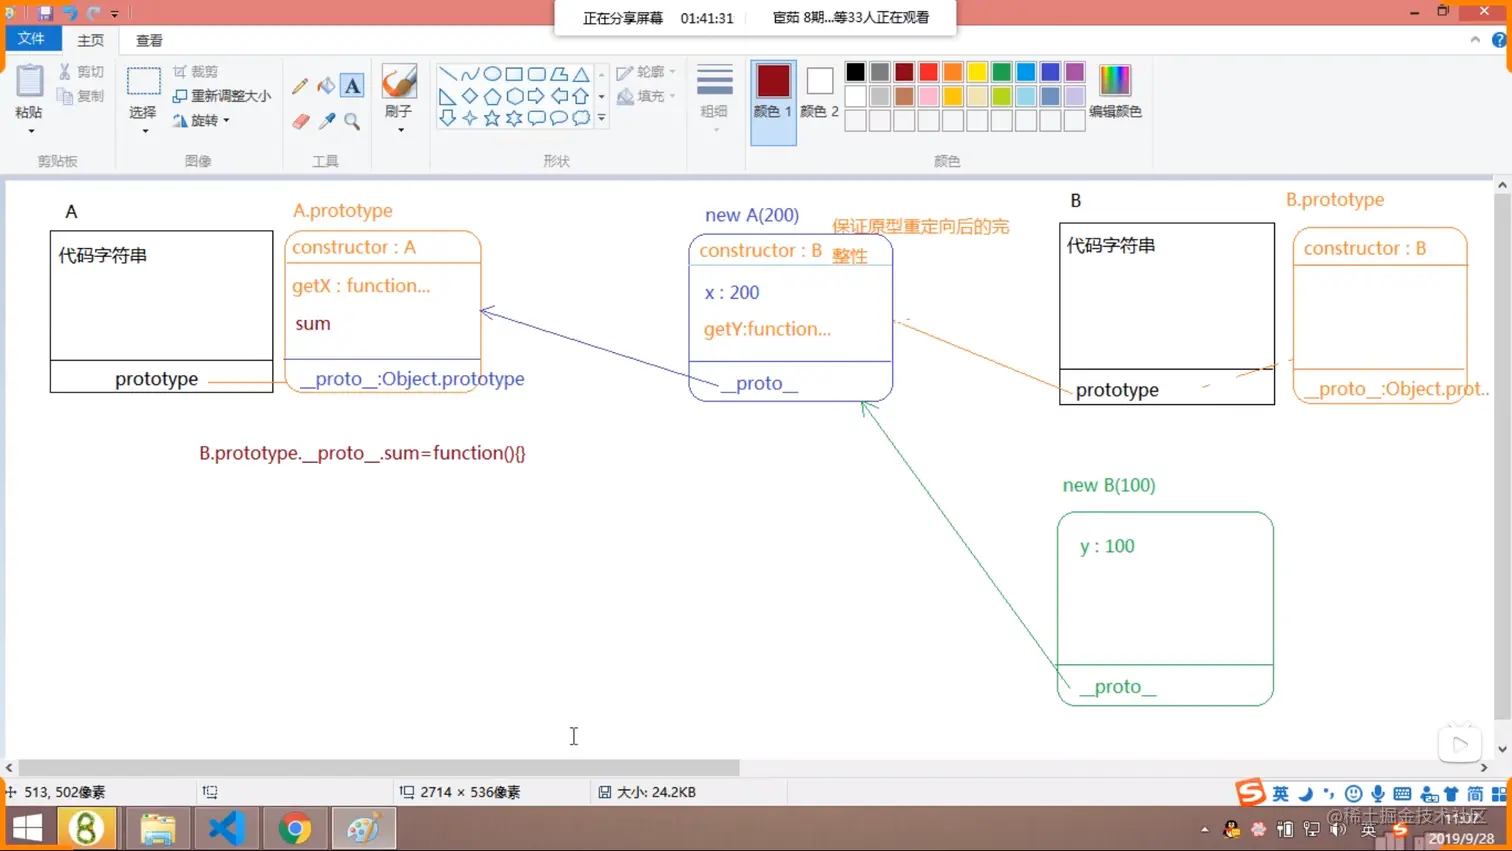Viewport: 1512px width, 851px height.
Task: Select Color 1 (颜色 1) box
Action: [773, 102]
